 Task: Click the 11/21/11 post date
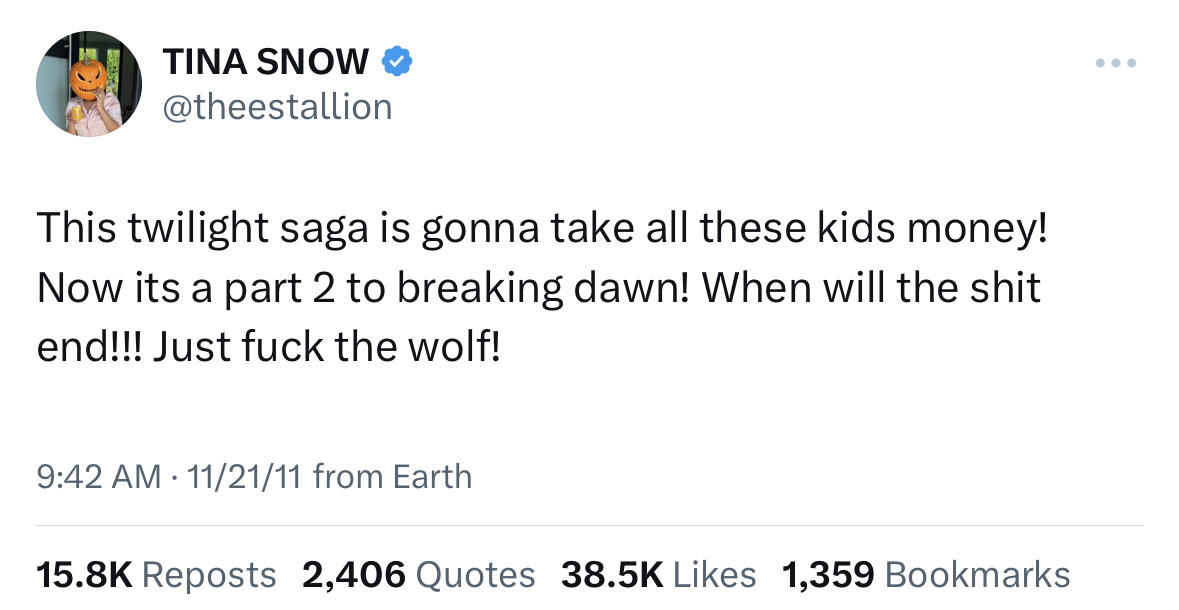(x=244, y=477)
